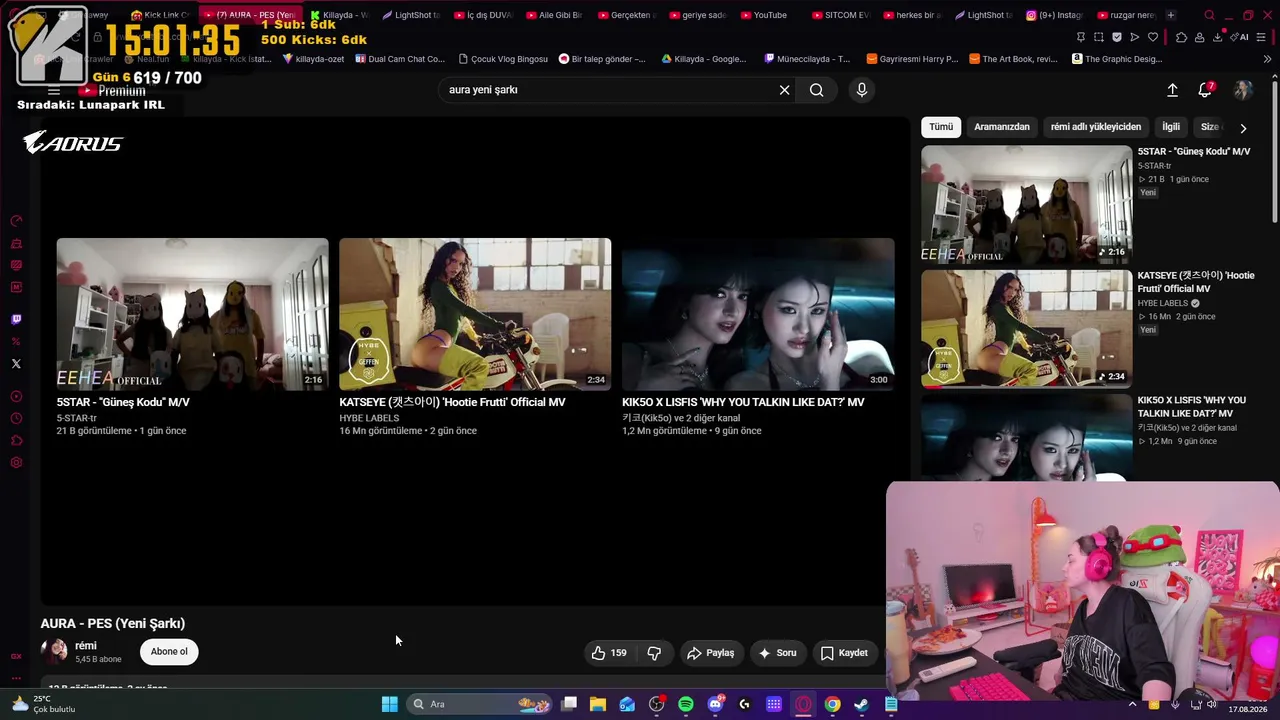The width and height of the screenshot is (1280, 720).
Task: Open the rémi channel avatar
Action: [x=54, y=652]
